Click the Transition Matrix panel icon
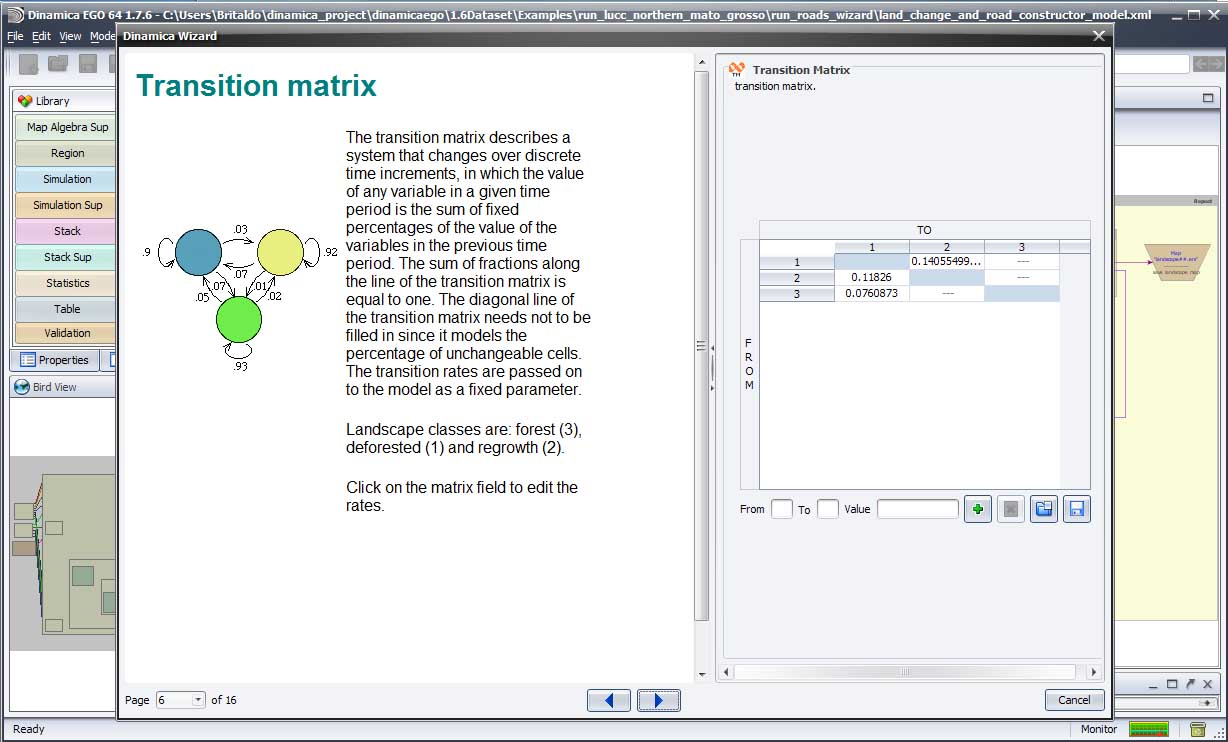1228x742 pixels. (737, 69)
